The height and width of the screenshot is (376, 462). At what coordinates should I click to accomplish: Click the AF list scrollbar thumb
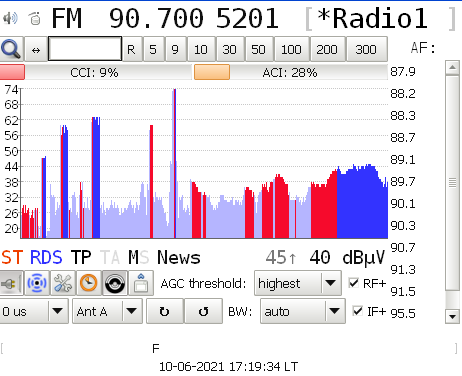point(452,183)
